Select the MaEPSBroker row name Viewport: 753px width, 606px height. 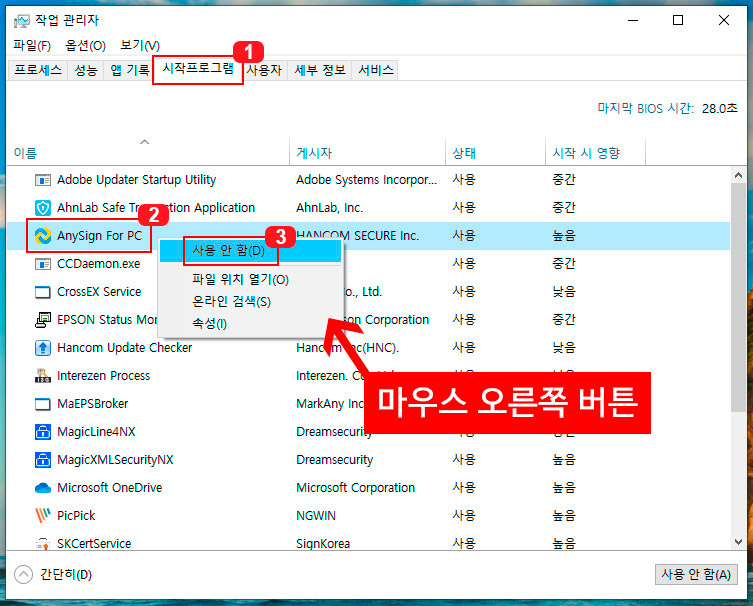tap(93, 404)
